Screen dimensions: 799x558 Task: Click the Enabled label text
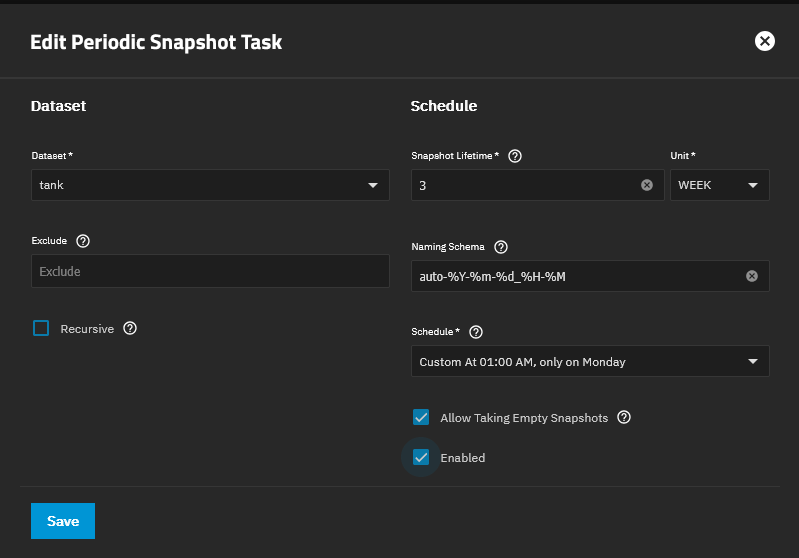click(463, 458)
